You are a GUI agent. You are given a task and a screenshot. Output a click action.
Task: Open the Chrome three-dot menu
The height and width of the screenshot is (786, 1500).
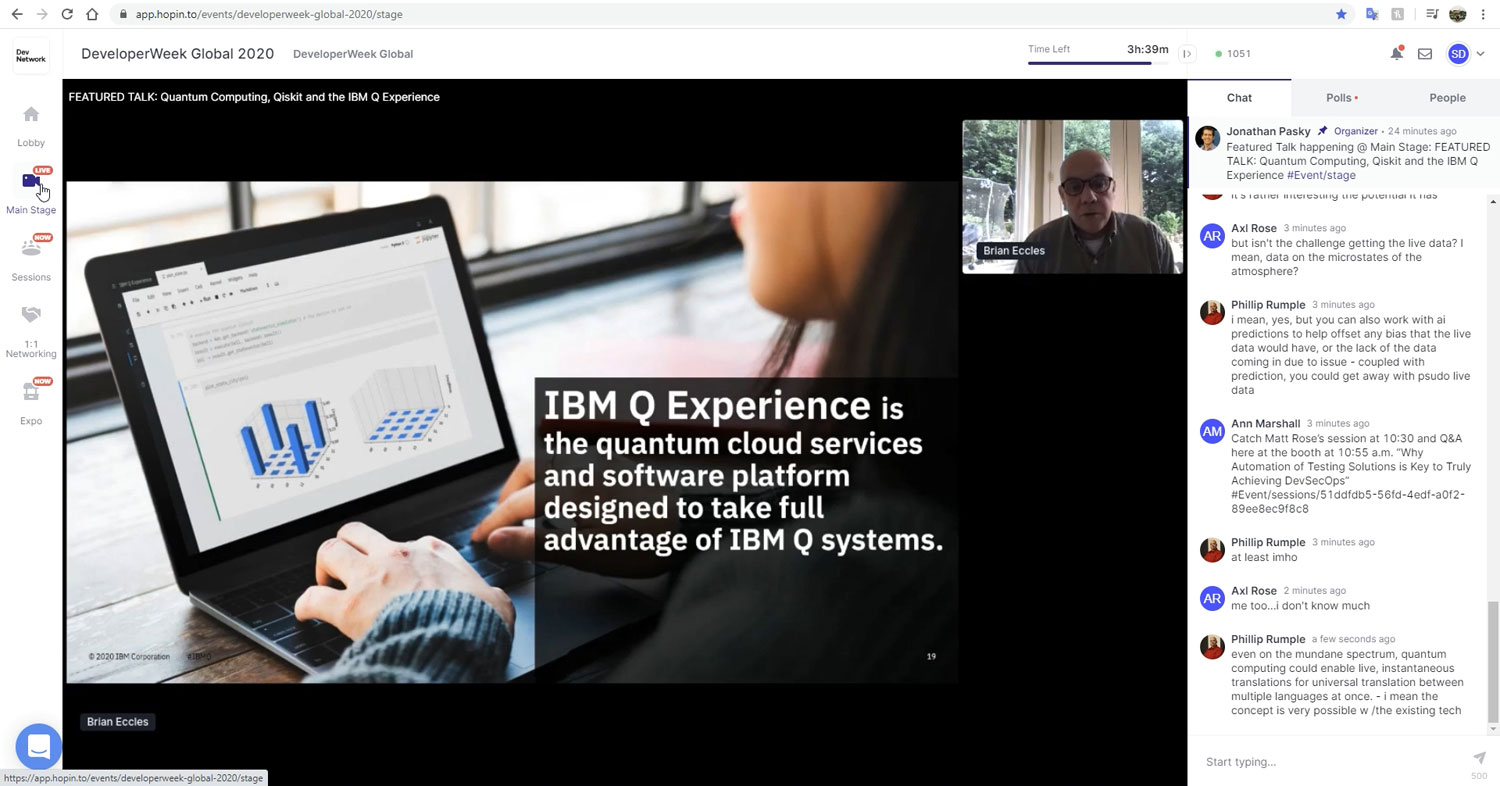(x=1483, y=14)
